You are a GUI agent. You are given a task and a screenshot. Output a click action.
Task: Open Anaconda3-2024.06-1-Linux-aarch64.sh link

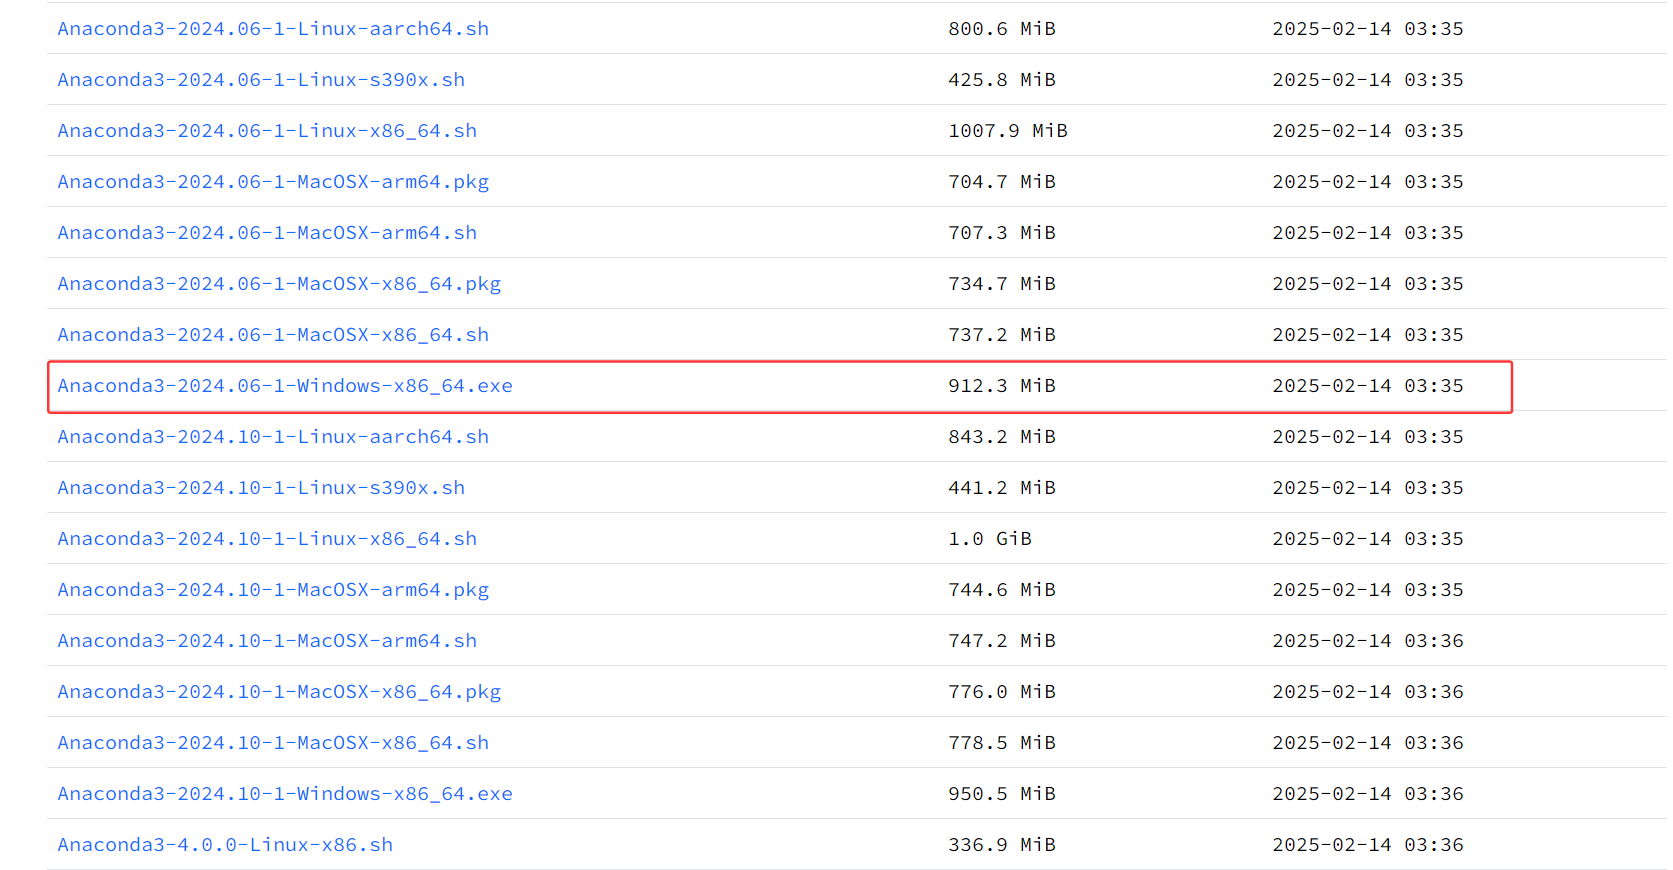[273, 29]
